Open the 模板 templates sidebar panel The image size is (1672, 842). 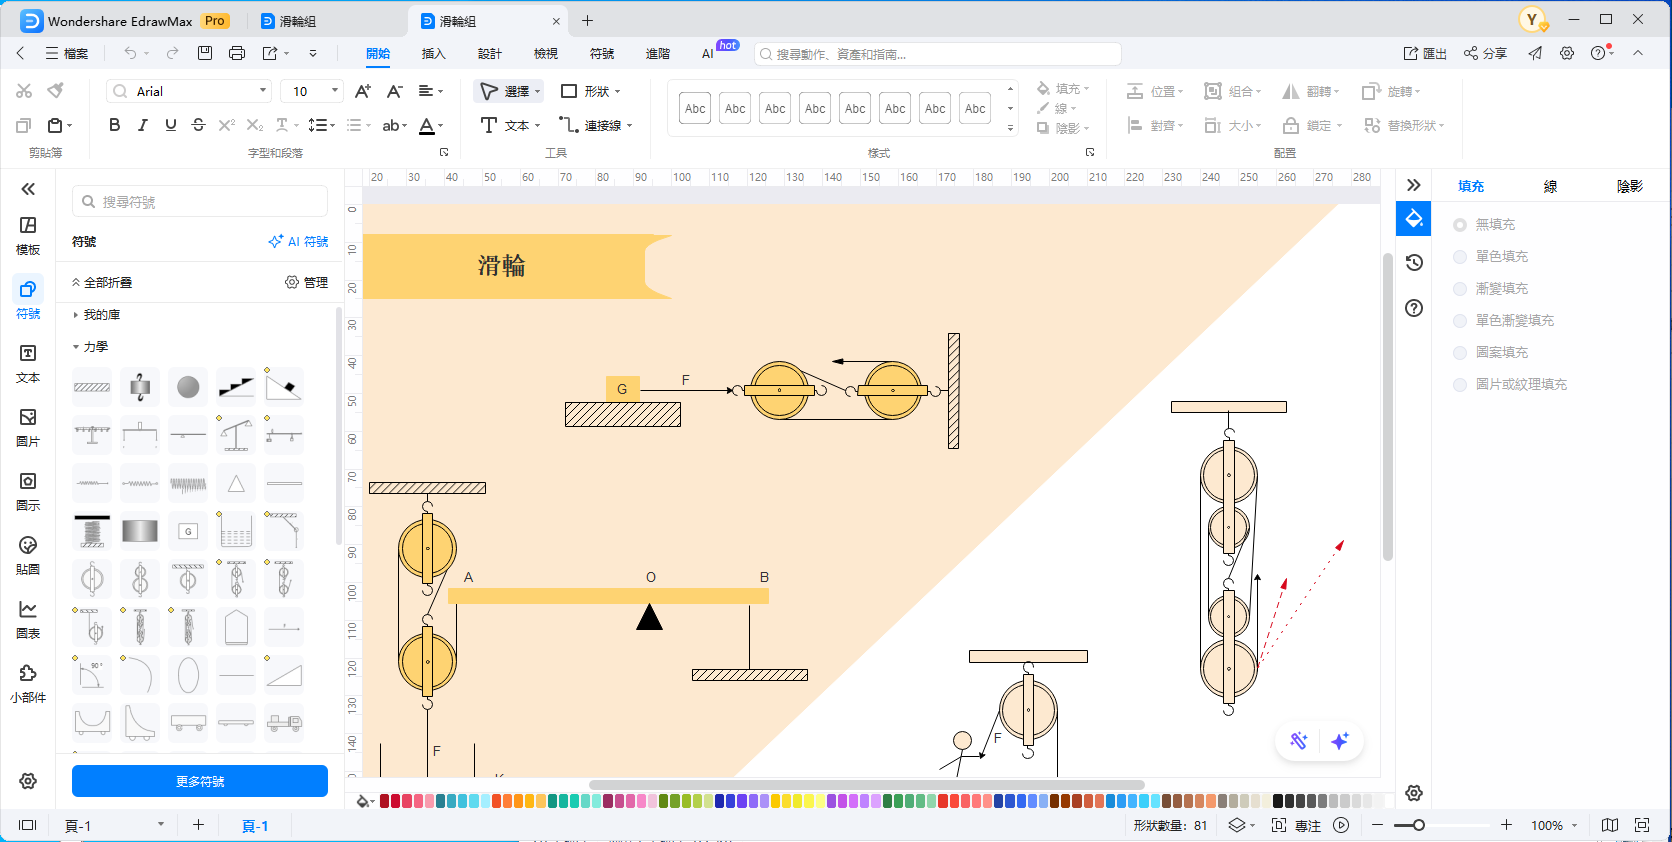[x=28, y=234]
